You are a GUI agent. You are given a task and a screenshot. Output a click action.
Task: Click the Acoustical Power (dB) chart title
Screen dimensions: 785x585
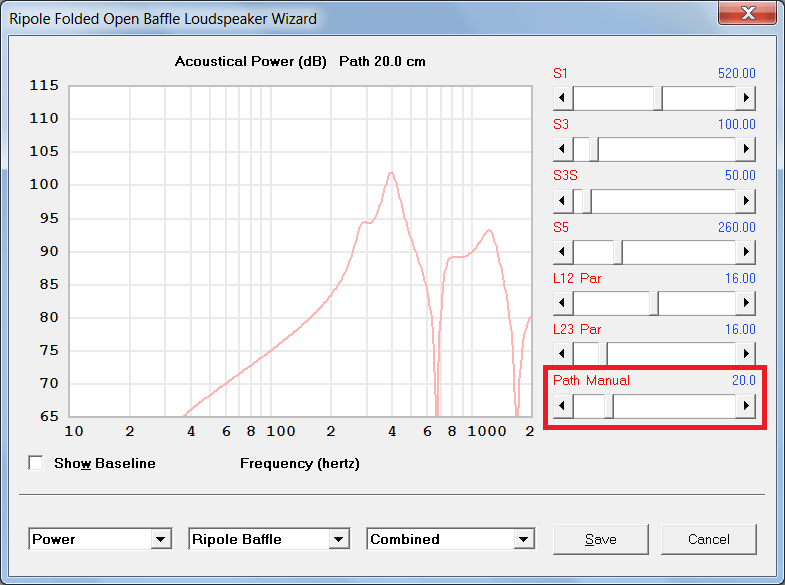point(250,62)
